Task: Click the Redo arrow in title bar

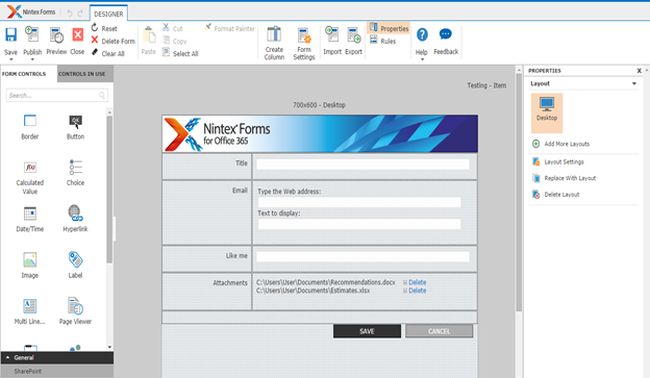Action: pos(80,13)
